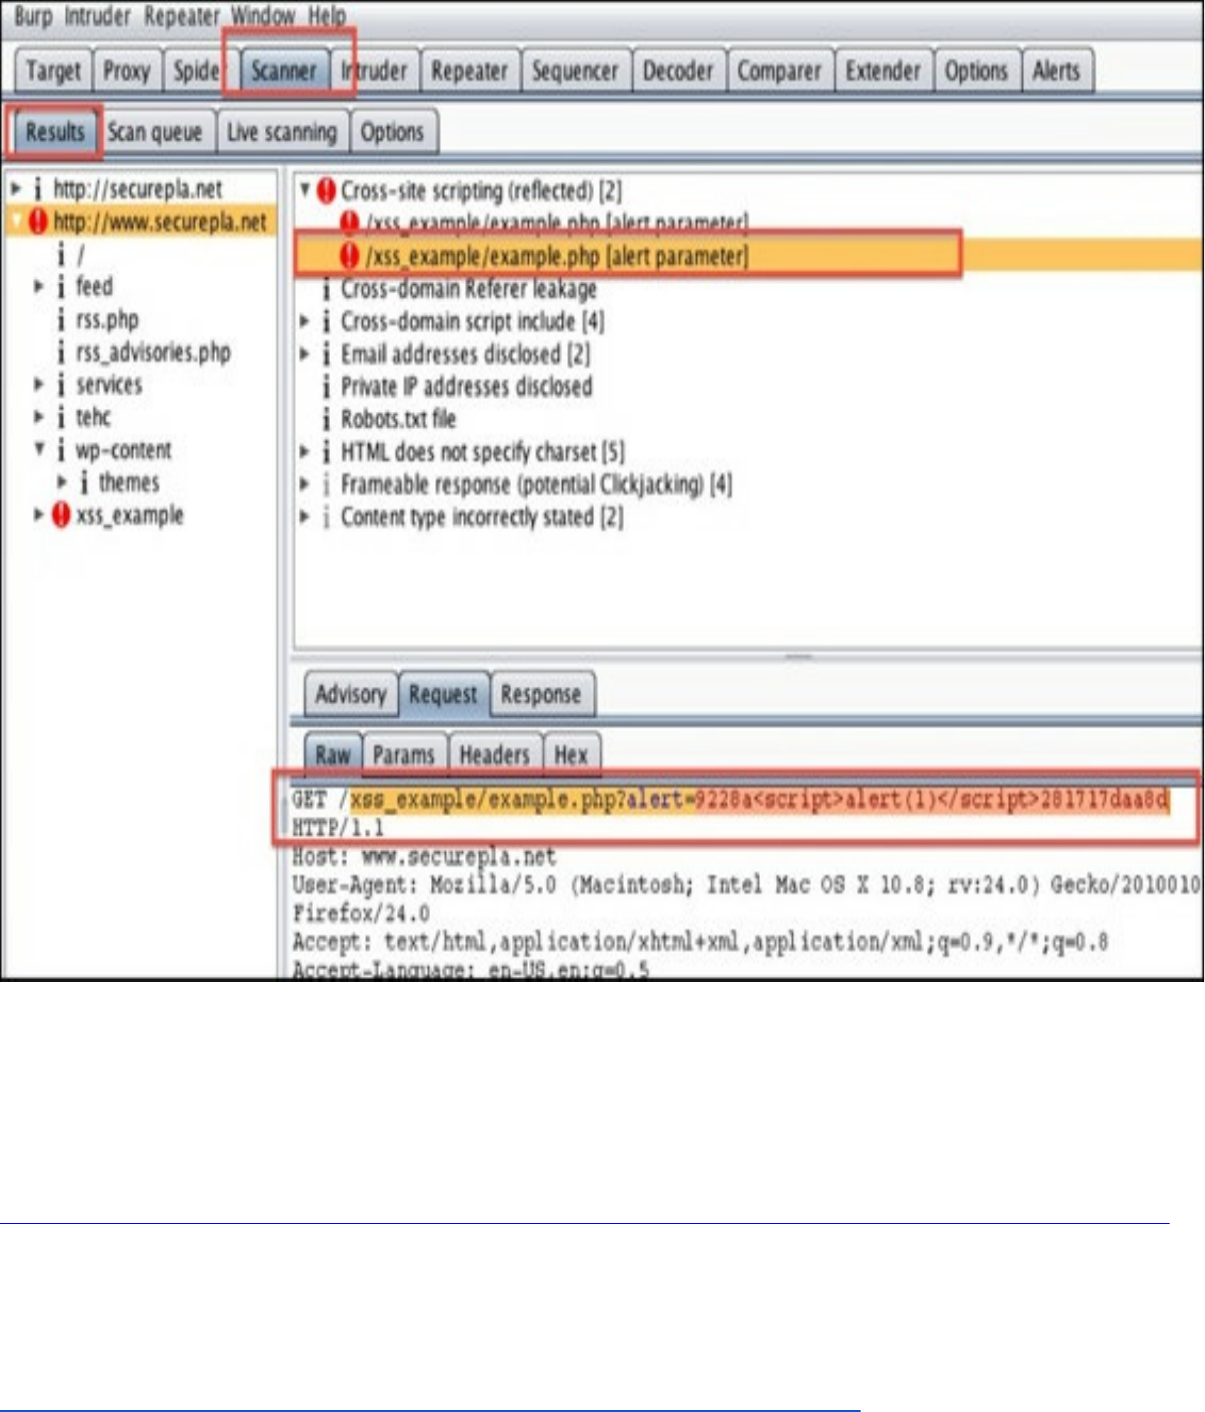Switch to the Decoder tab
This screenshot has width=1205, height=1412.
(x=678, y=71)
